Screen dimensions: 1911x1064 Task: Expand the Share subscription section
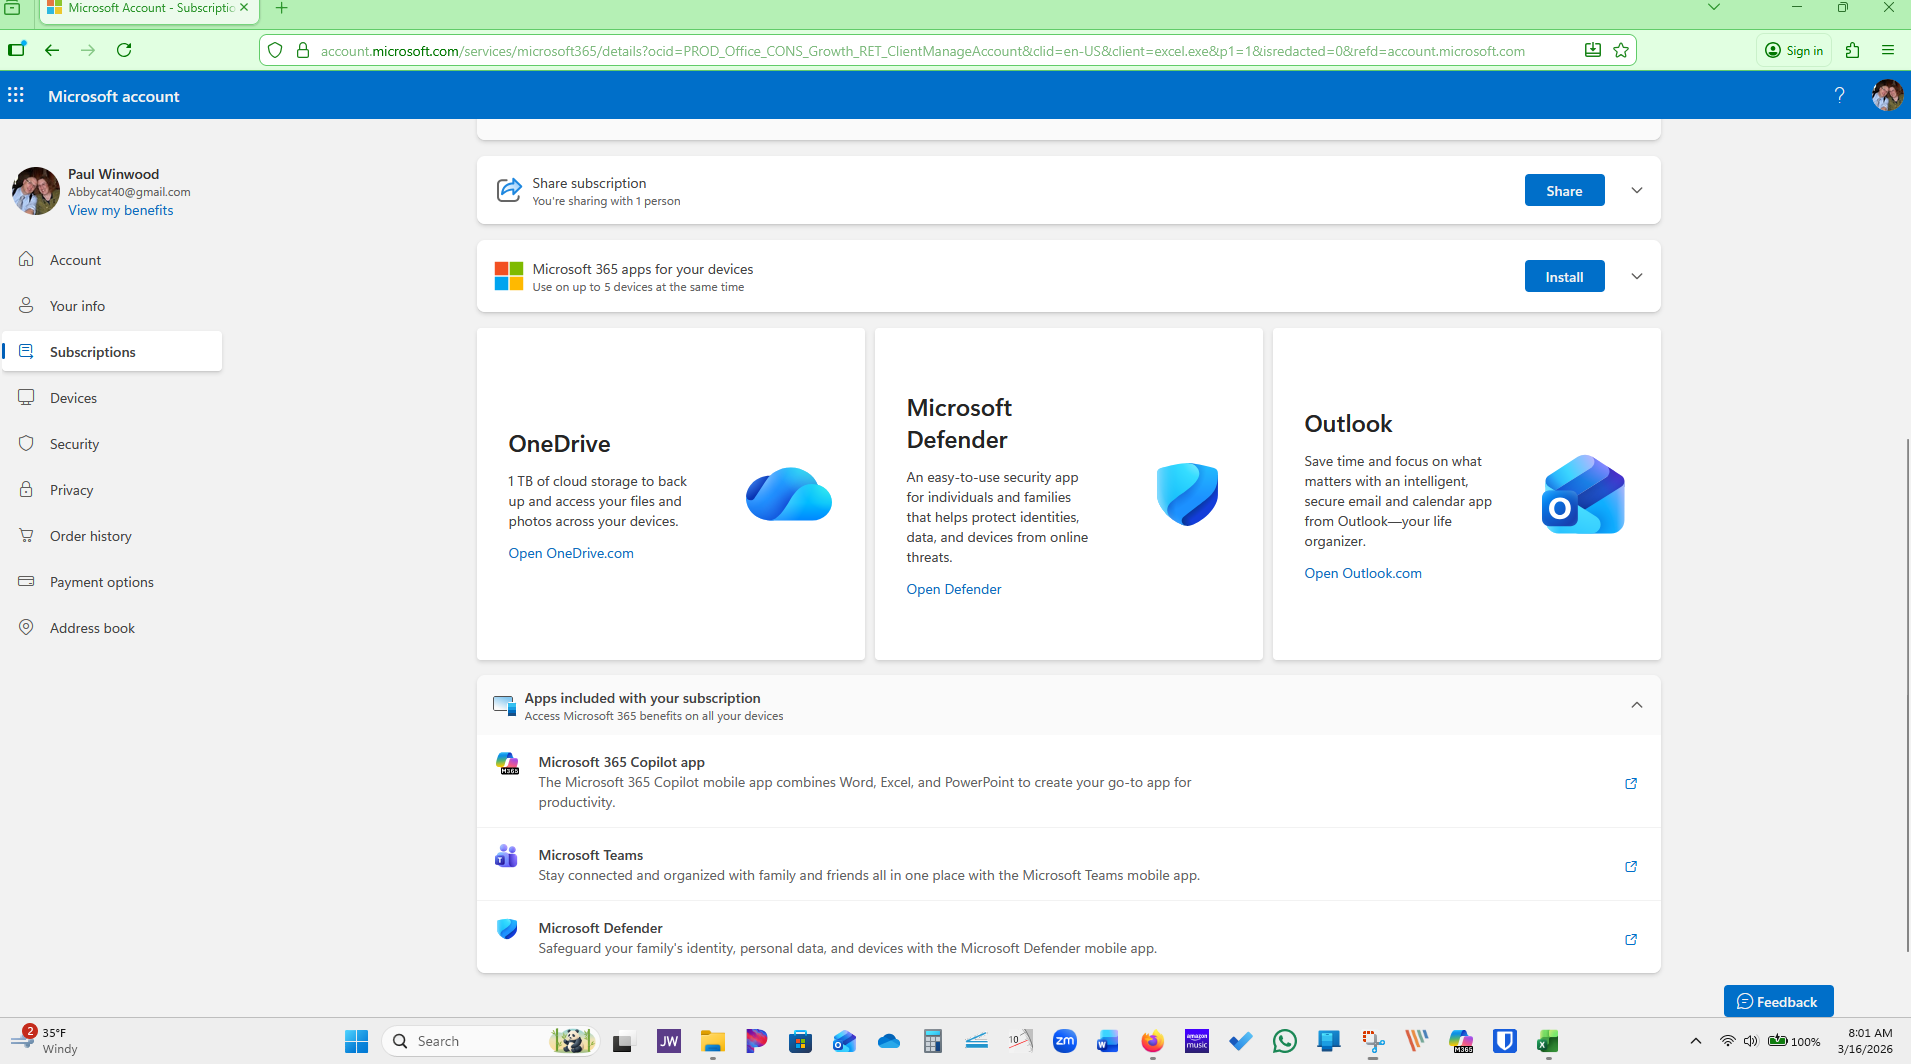pyautogui.click(x=1637, y=190)
